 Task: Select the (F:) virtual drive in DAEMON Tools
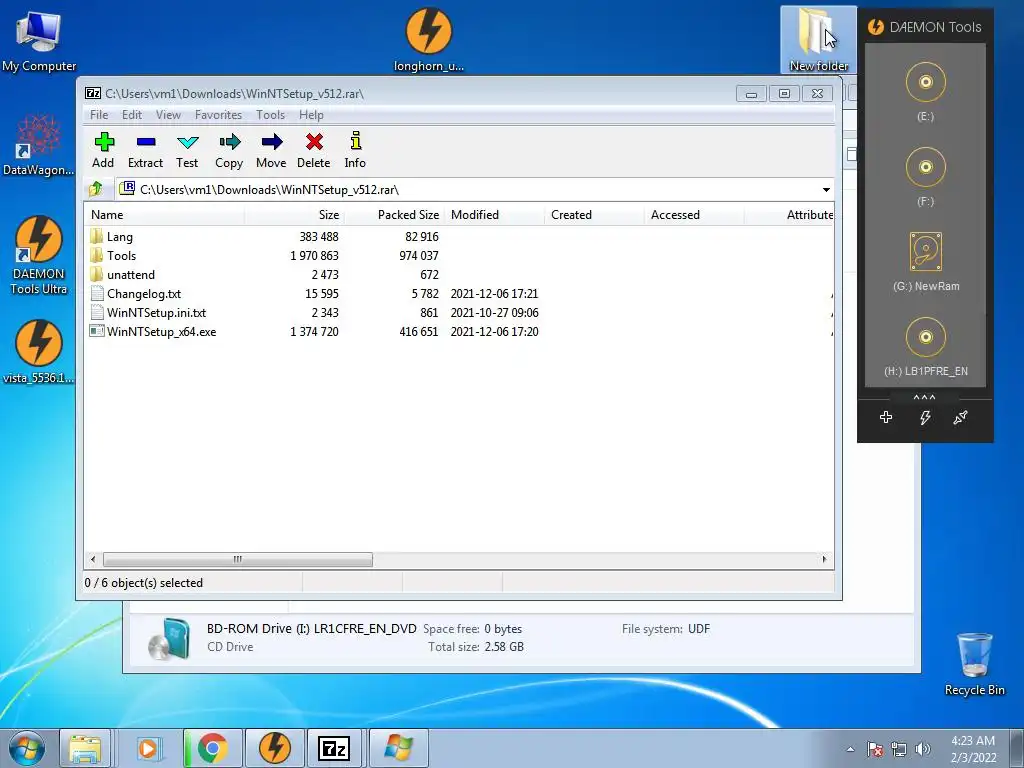tap(925, 176)
